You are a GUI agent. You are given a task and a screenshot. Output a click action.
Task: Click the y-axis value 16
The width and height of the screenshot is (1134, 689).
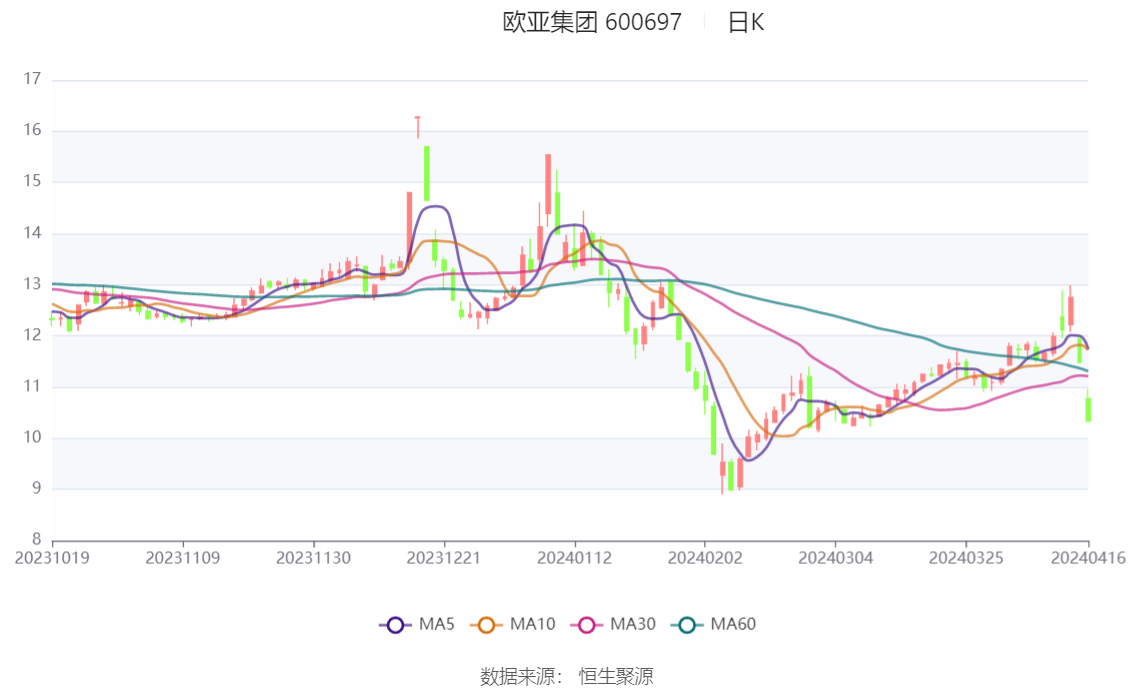[32, 130]
